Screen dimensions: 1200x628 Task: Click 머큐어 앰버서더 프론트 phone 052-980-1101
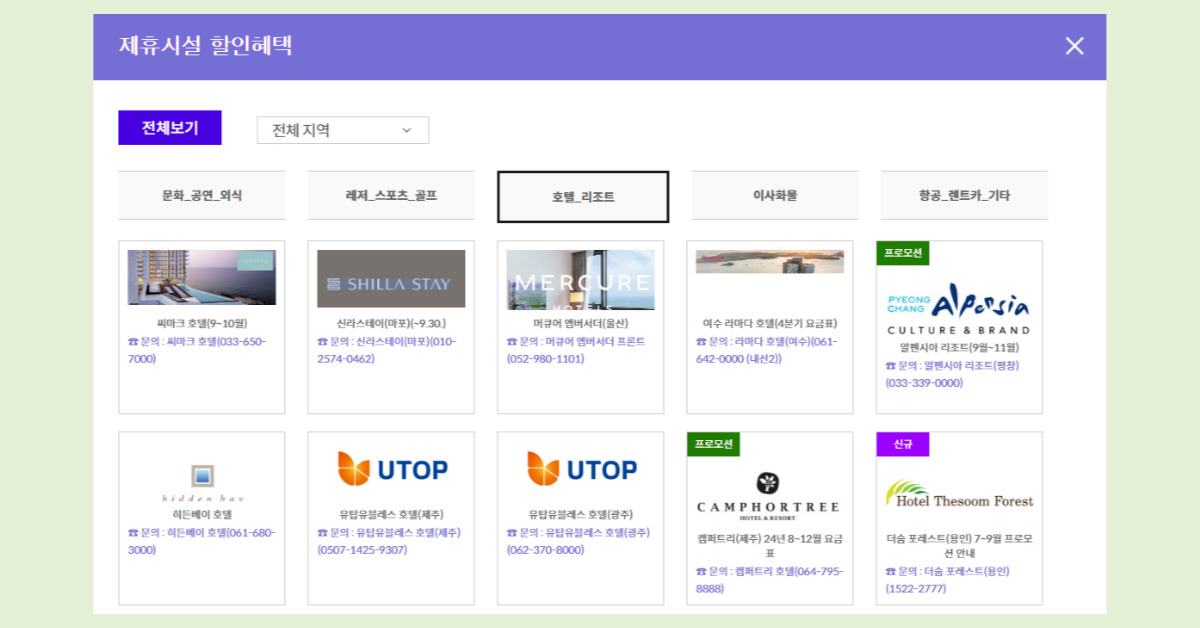coord(576,350)
